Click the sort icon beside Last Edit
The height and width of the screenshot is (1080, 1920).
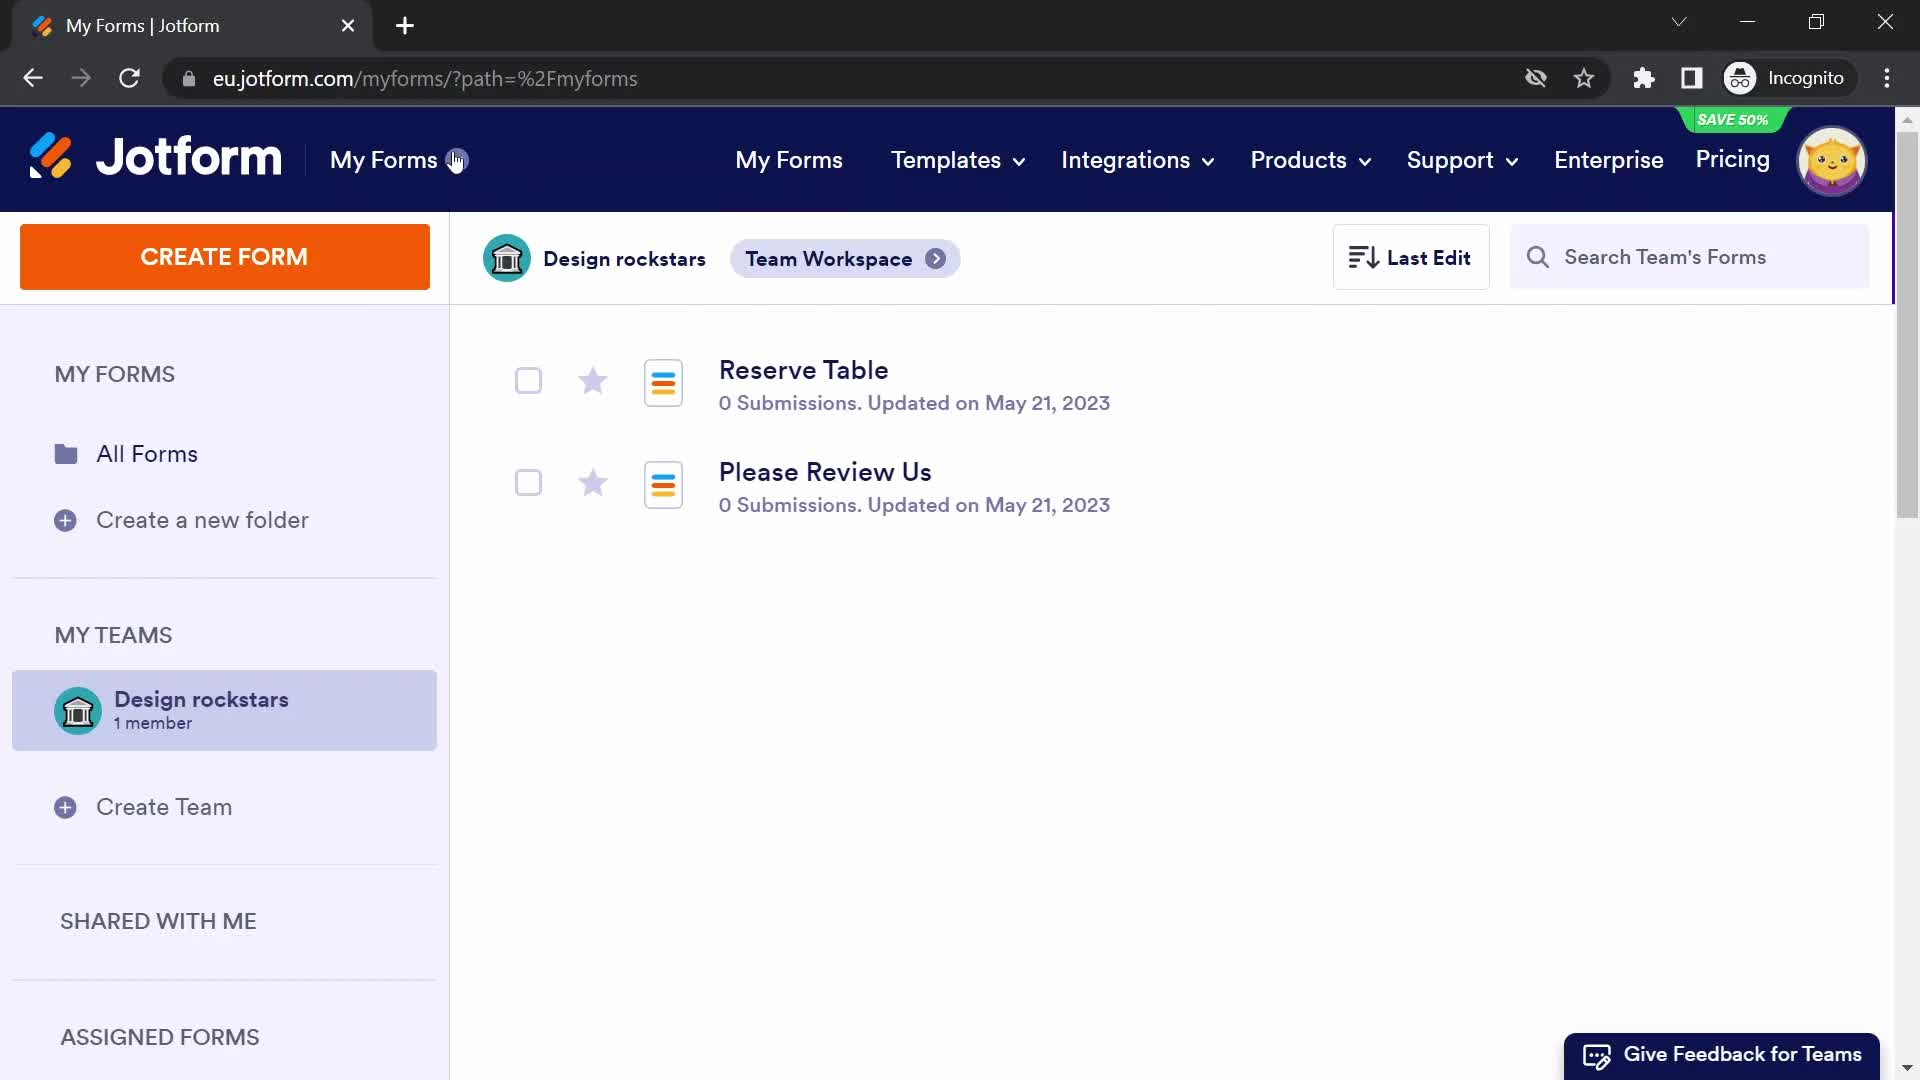(x=1363, y=258)
